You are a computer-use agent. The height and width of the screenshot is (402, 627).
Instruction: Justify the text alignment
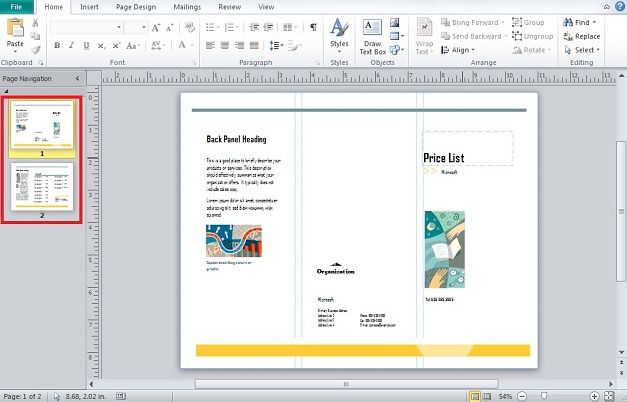click(254, 45)
